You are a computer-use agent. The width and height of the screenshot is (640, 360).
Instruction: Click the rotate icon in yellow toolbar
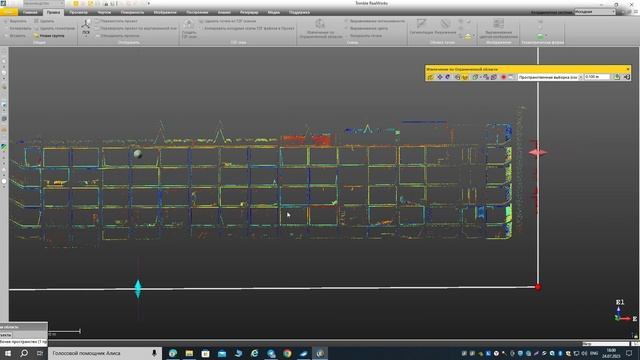click(x=447, y=77)
